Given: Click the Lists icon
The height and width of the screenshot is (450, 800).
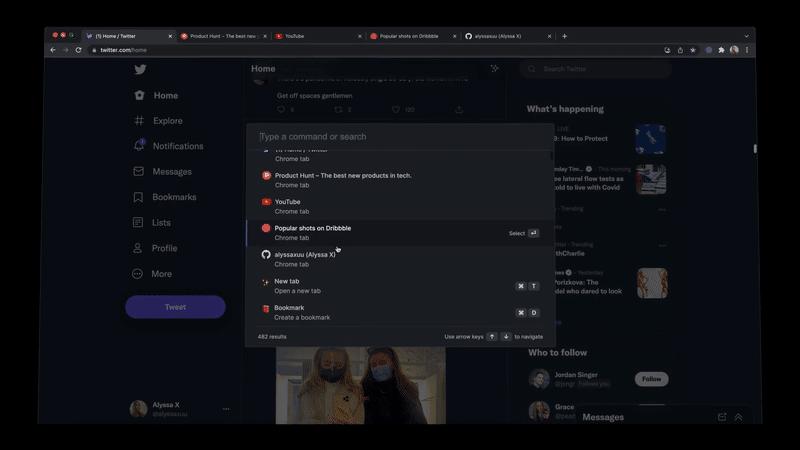Looking at the screenshot, I should pyautogui.click(x=138, y=222).
